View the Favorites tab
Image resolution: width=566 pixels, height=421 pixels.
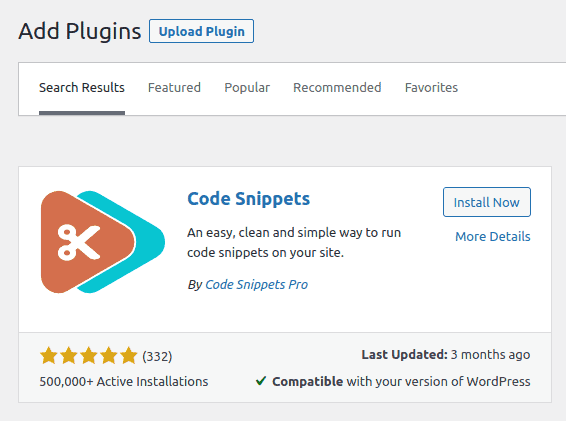tap(431, 88)
